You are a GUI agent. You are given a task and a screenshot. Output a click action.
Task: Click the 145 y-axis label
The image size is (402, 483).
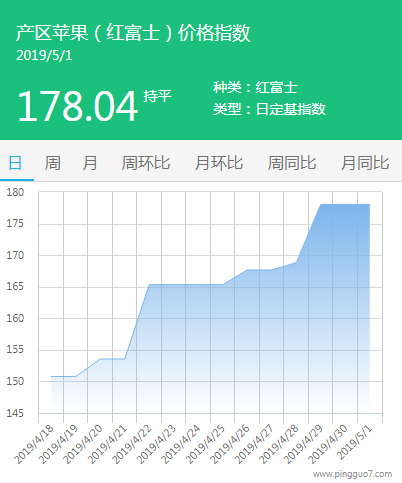coord(15,413)
